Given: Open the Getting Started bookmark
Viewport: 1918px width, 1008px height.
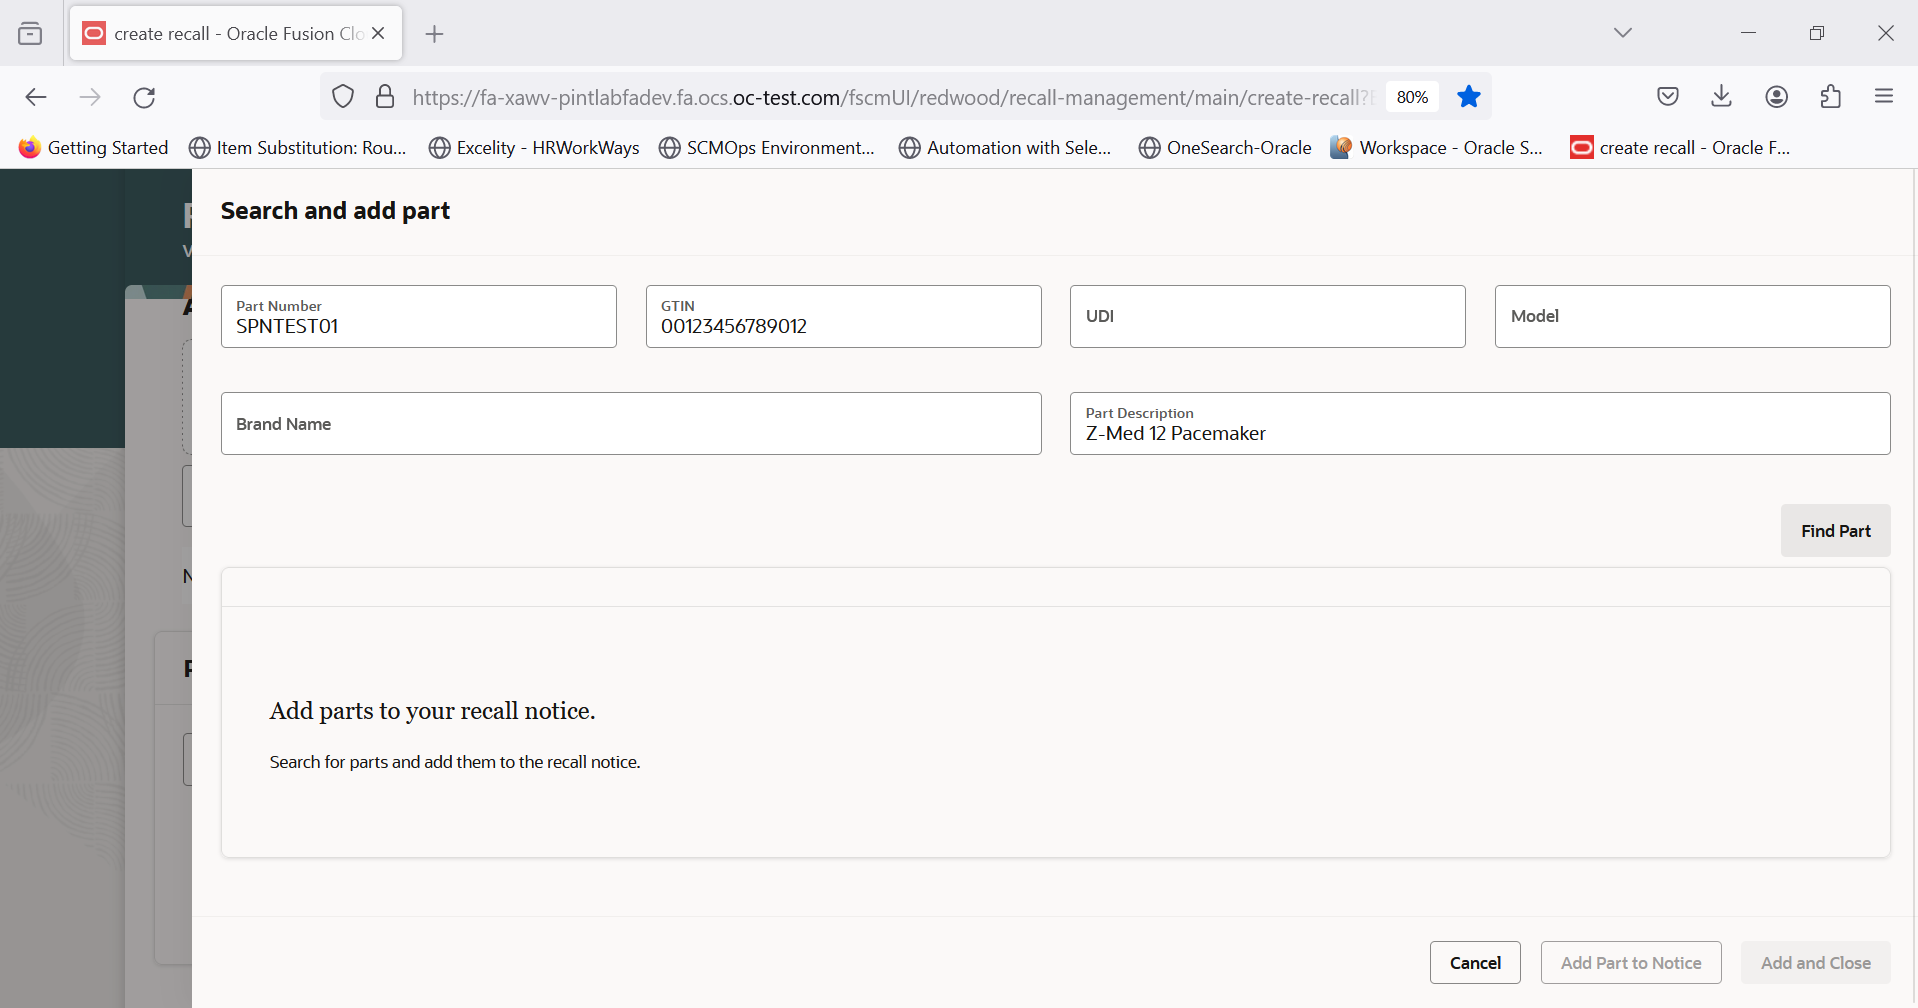Looking at the screenshot, I should pos(93,148).
